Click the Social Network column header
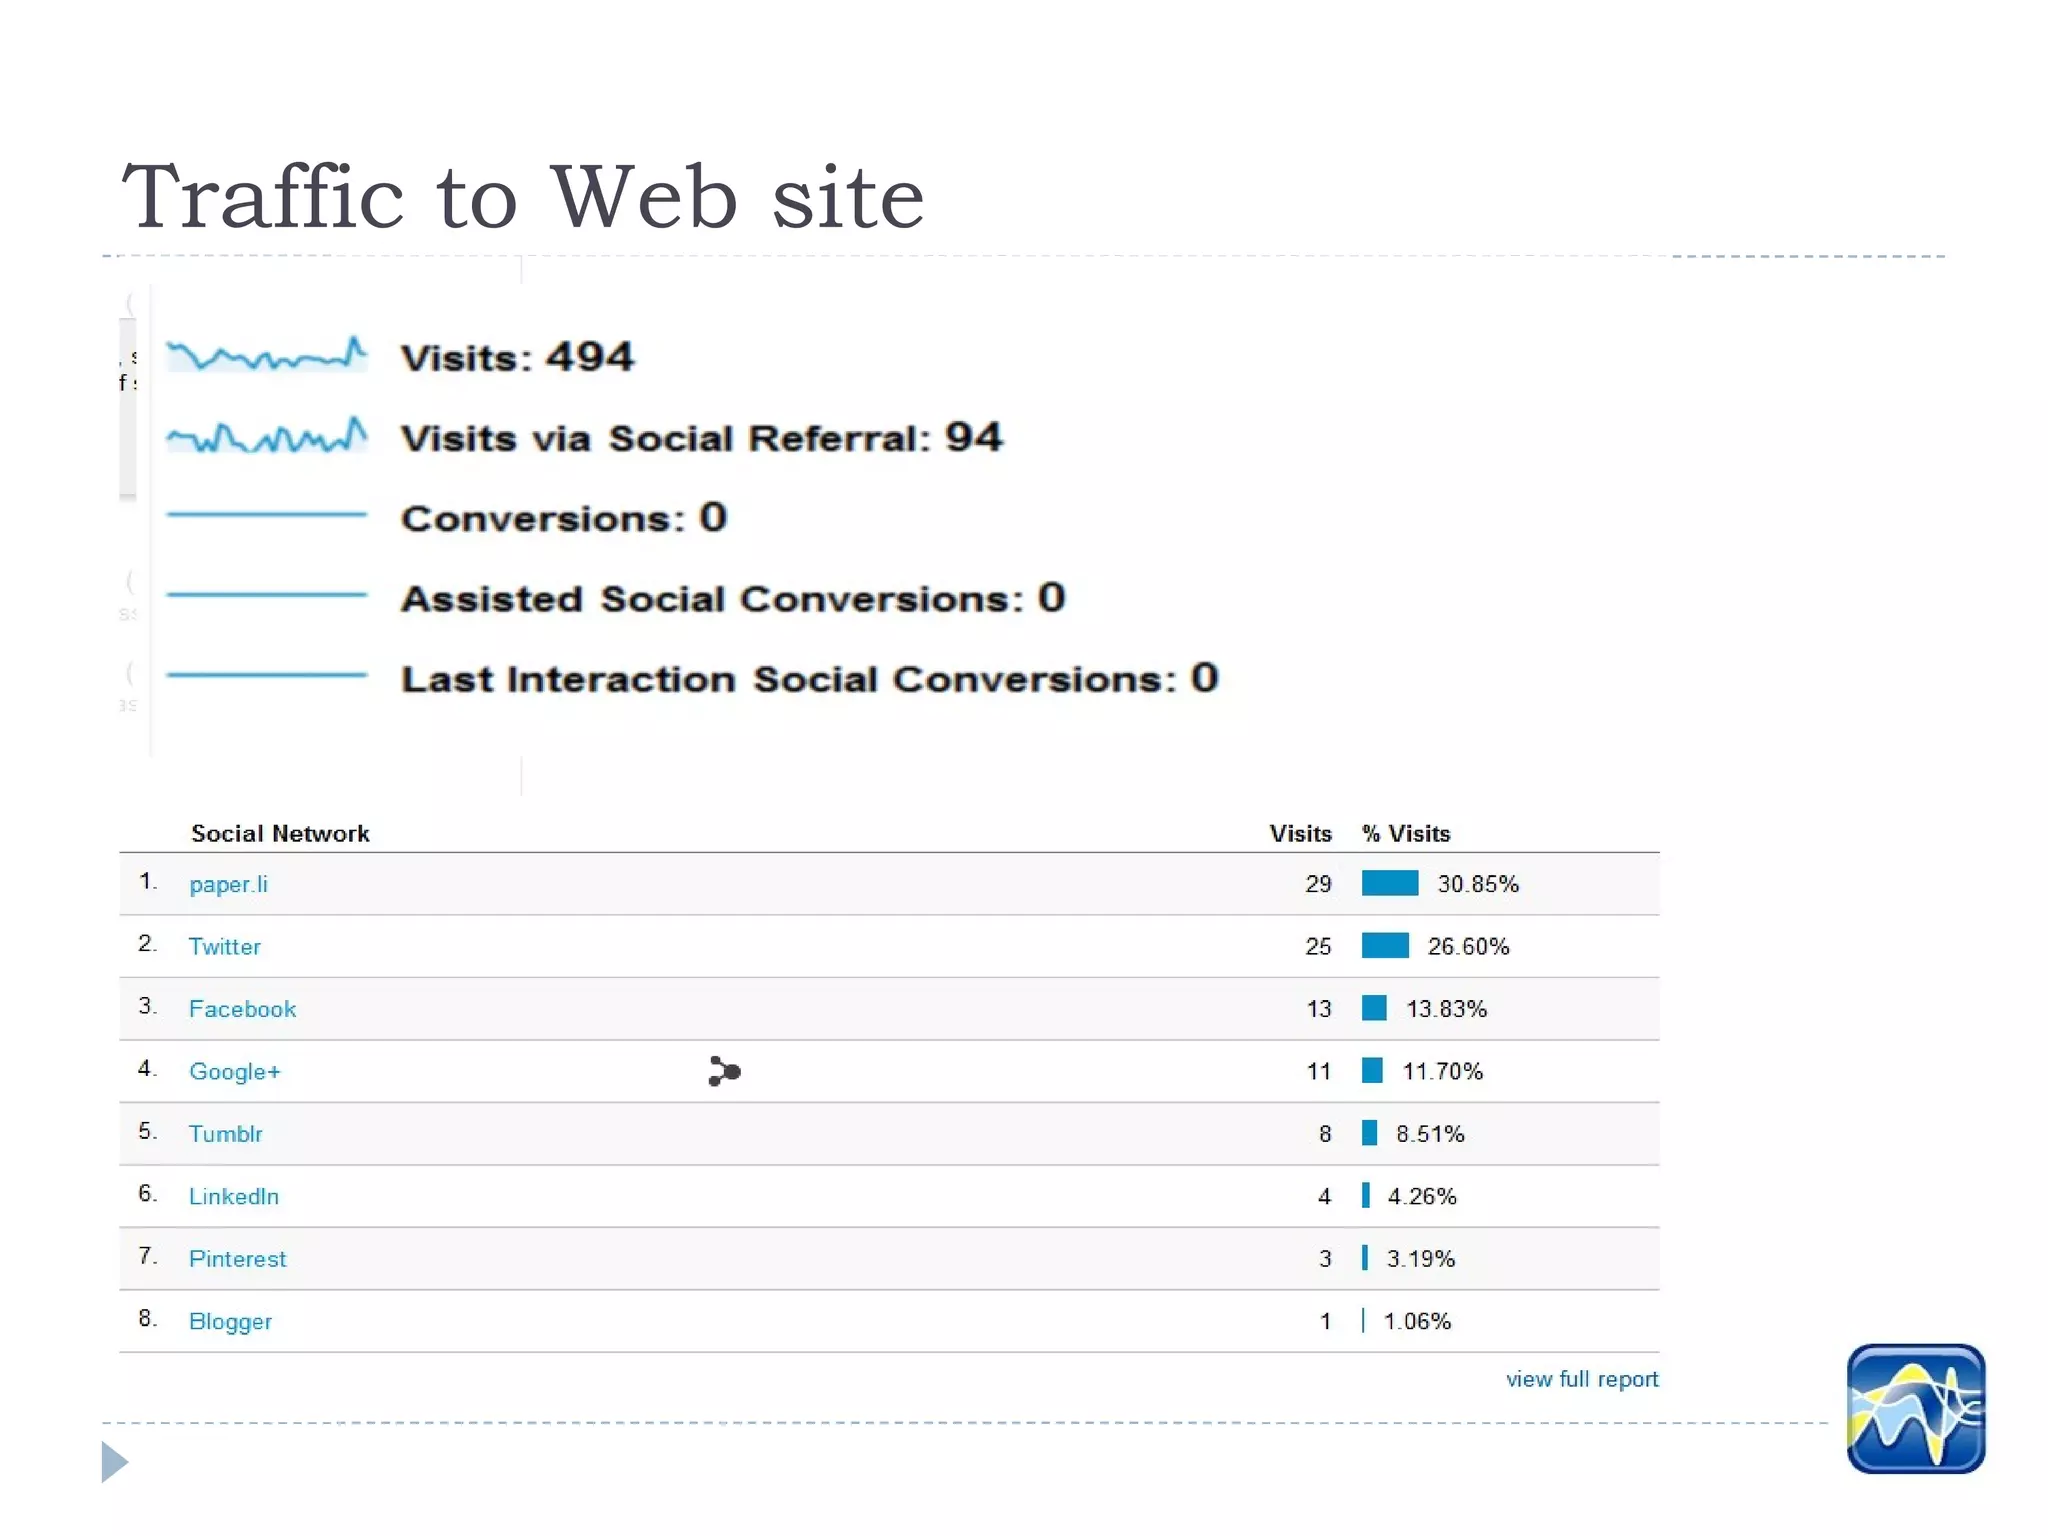Viewport: 2048px width, 1536px height. [280, 833]
